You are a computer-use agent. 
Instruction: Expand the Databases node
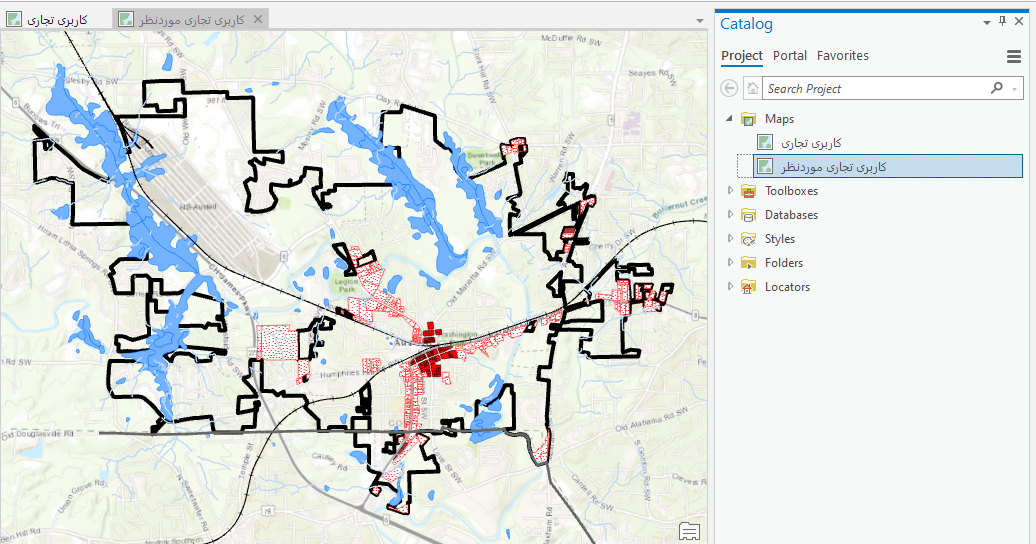(730, 215)
